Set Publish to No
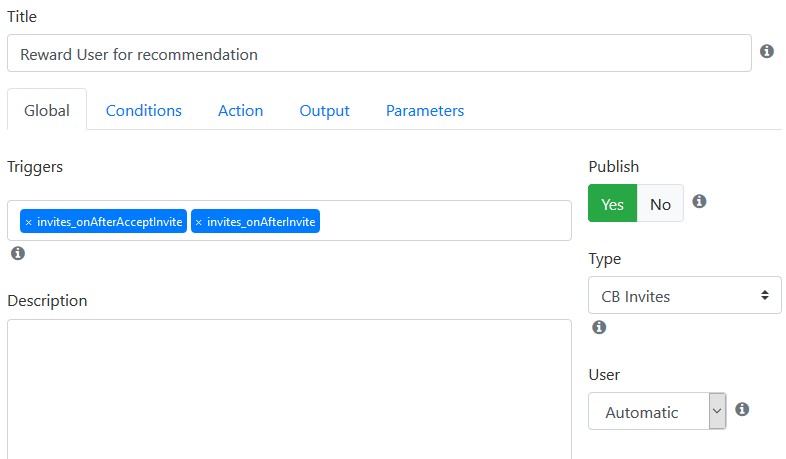 [660, 203]
